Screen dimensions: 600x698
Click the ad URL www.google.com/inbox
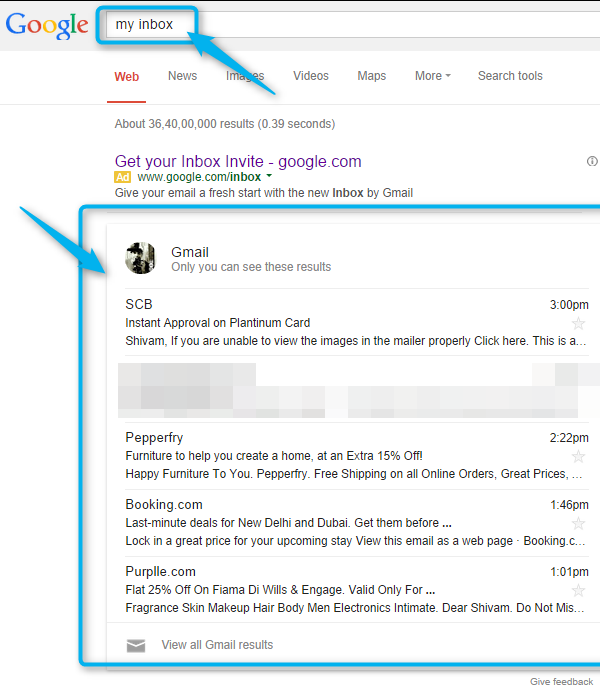[199, 177]
